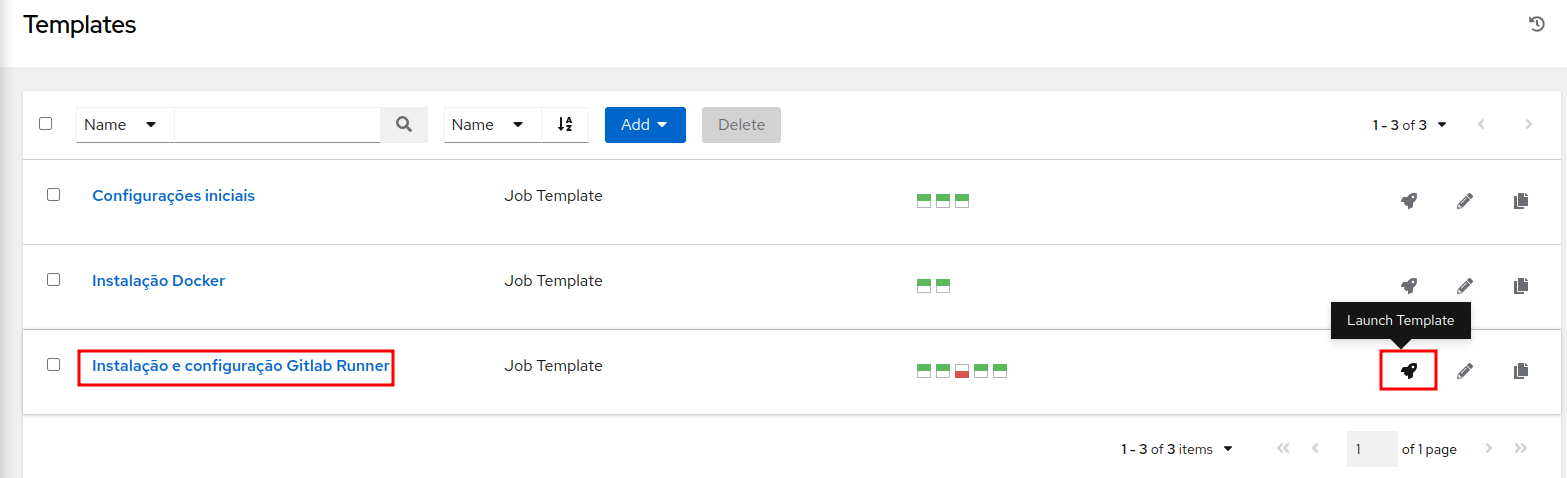1567x478 pixels.
Task: Edit the Configurações iniciais template
Action: tap(1465, 201)
